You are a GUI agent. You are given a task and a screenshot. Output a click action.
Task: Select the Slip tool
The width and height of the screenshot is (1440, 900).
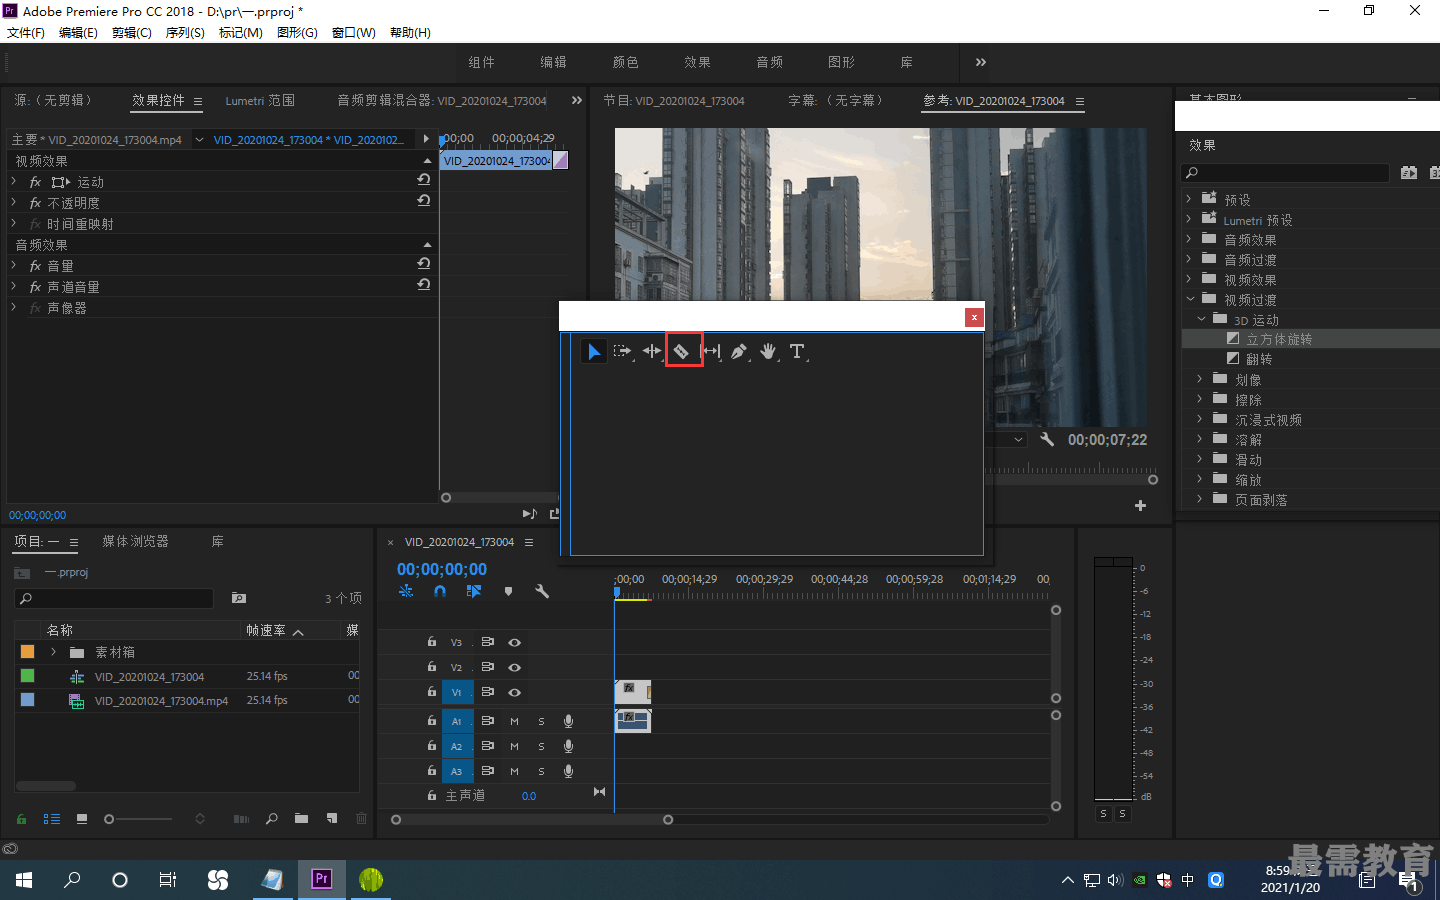click(711, 351)
